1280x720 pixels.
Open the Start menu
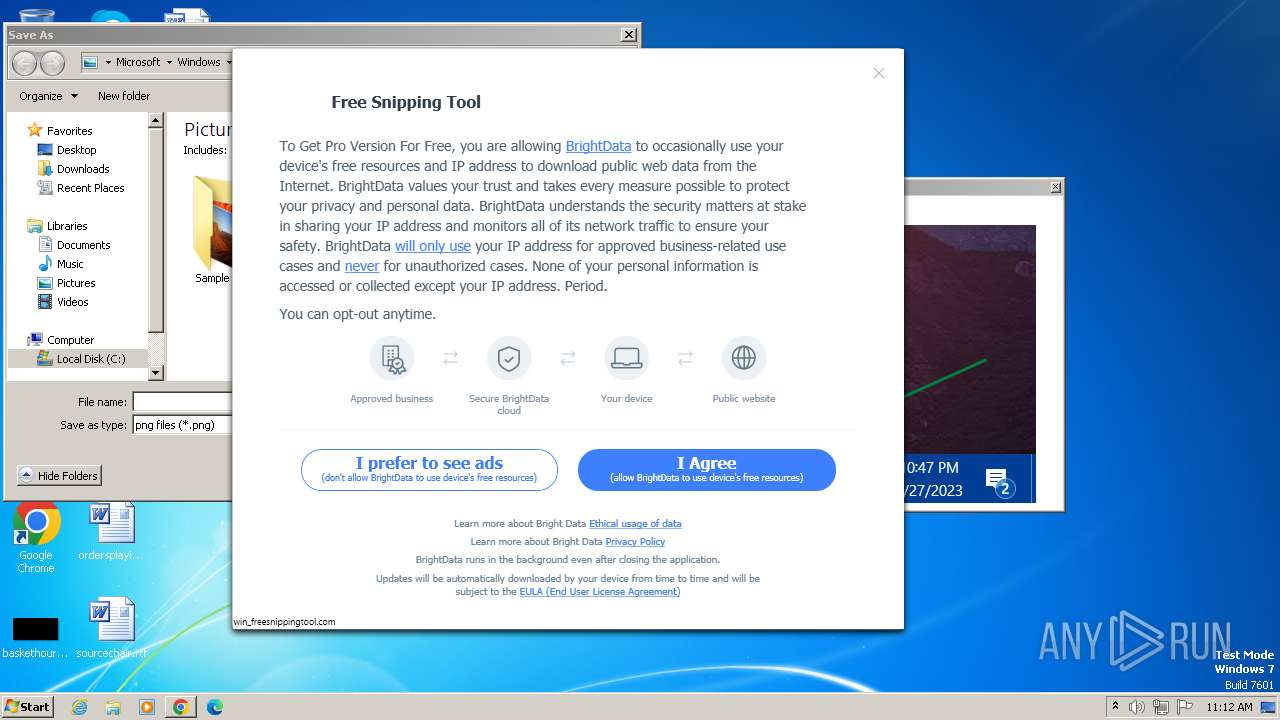tap(27, 707)
